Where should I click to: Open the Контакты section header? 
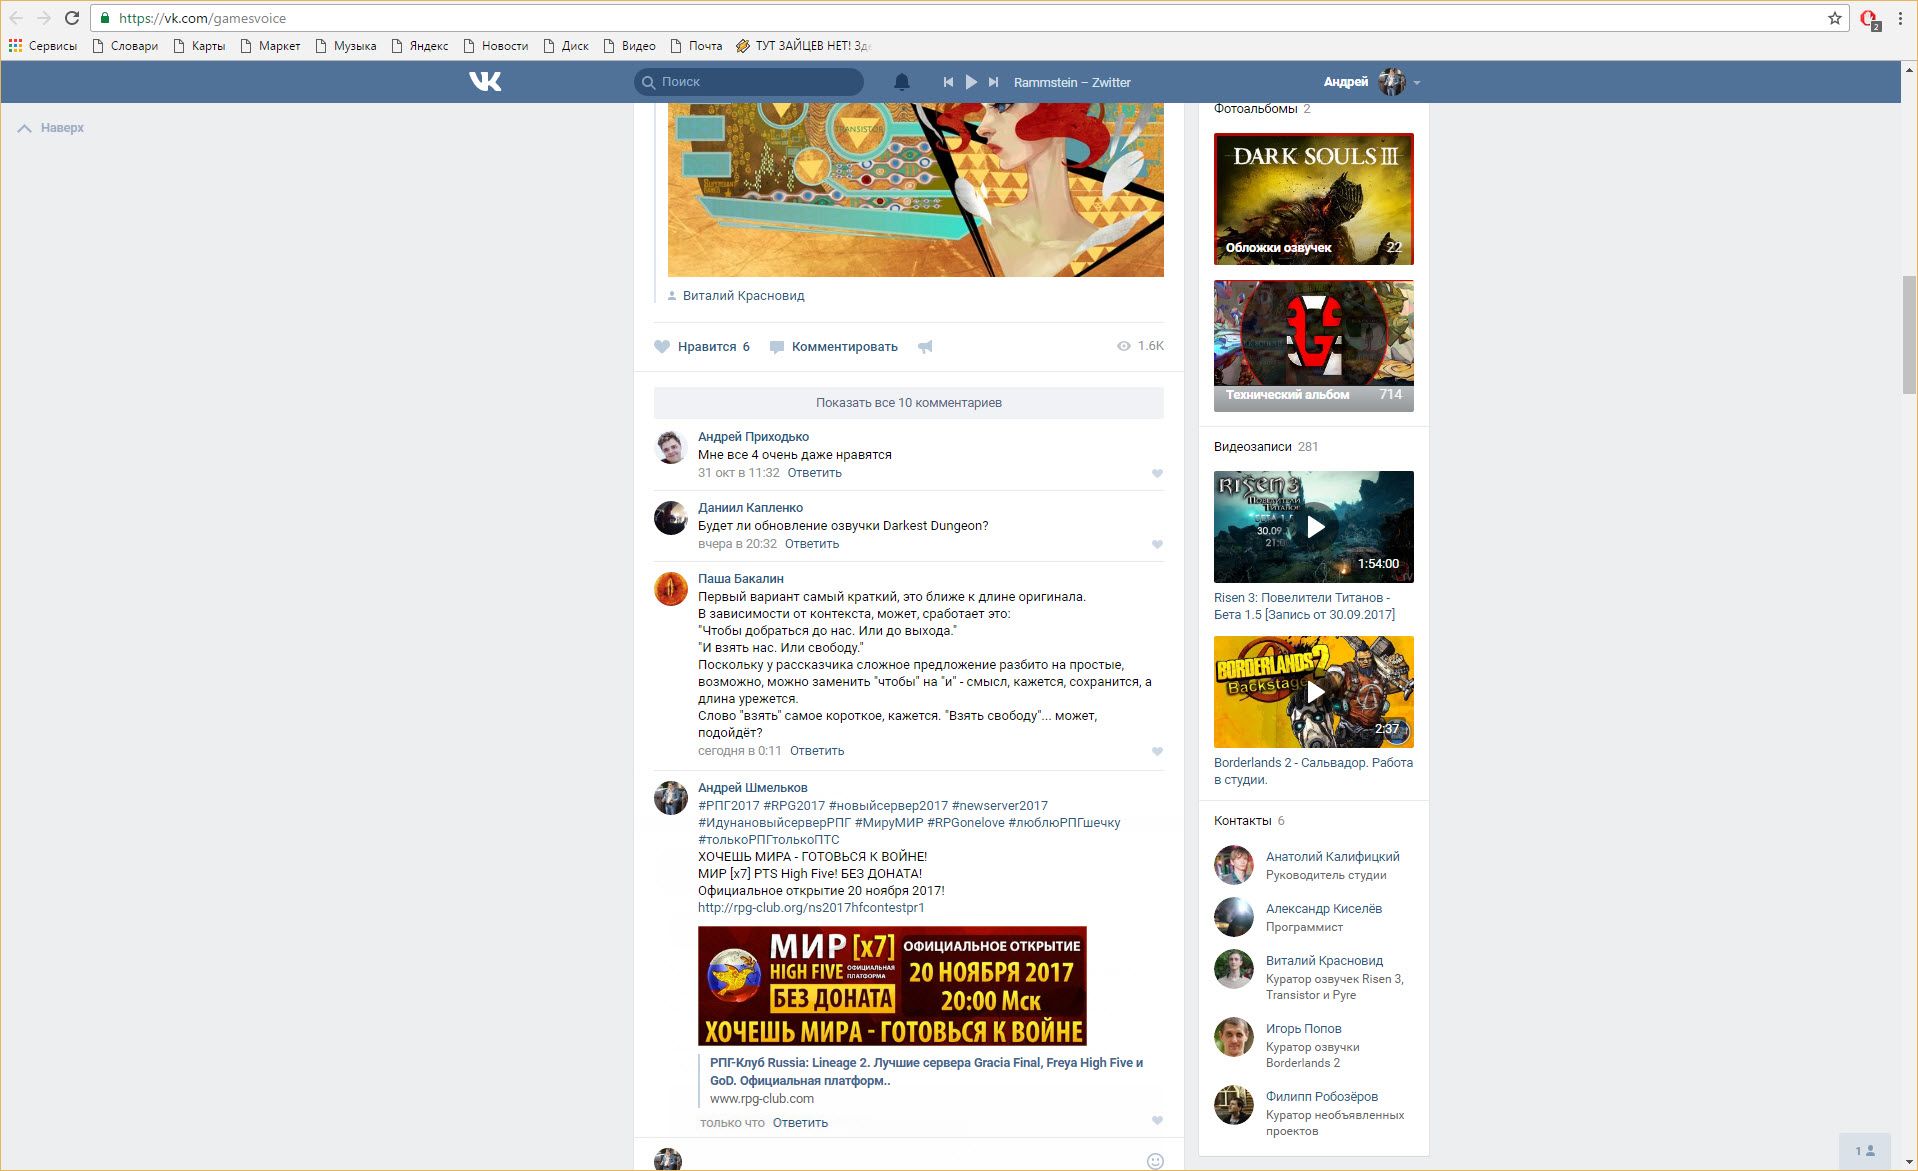(x=1242, y=821)
